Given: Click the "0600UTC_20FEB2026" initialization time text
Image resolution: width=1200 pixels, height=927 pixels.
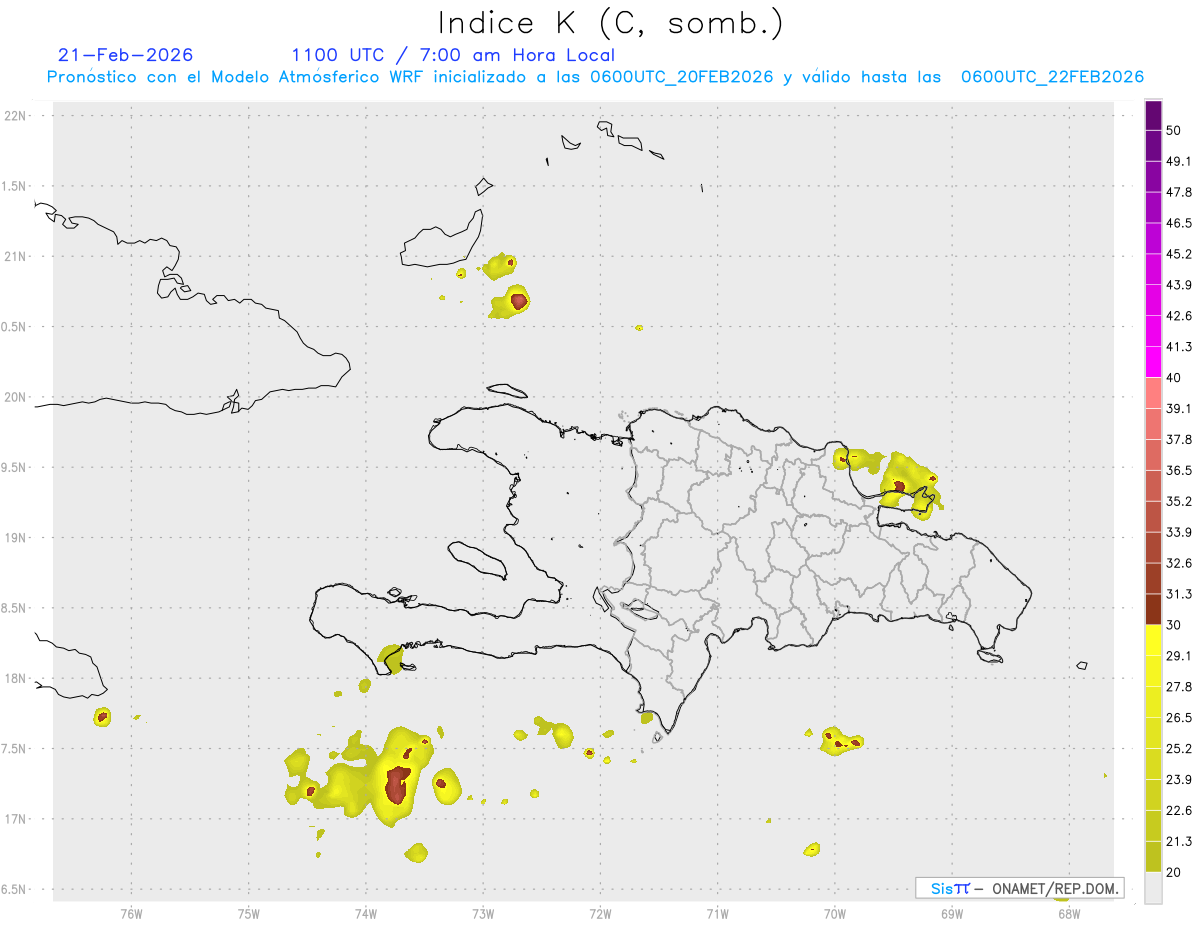Looking at the screenshot, I should [x=682, y=77].
